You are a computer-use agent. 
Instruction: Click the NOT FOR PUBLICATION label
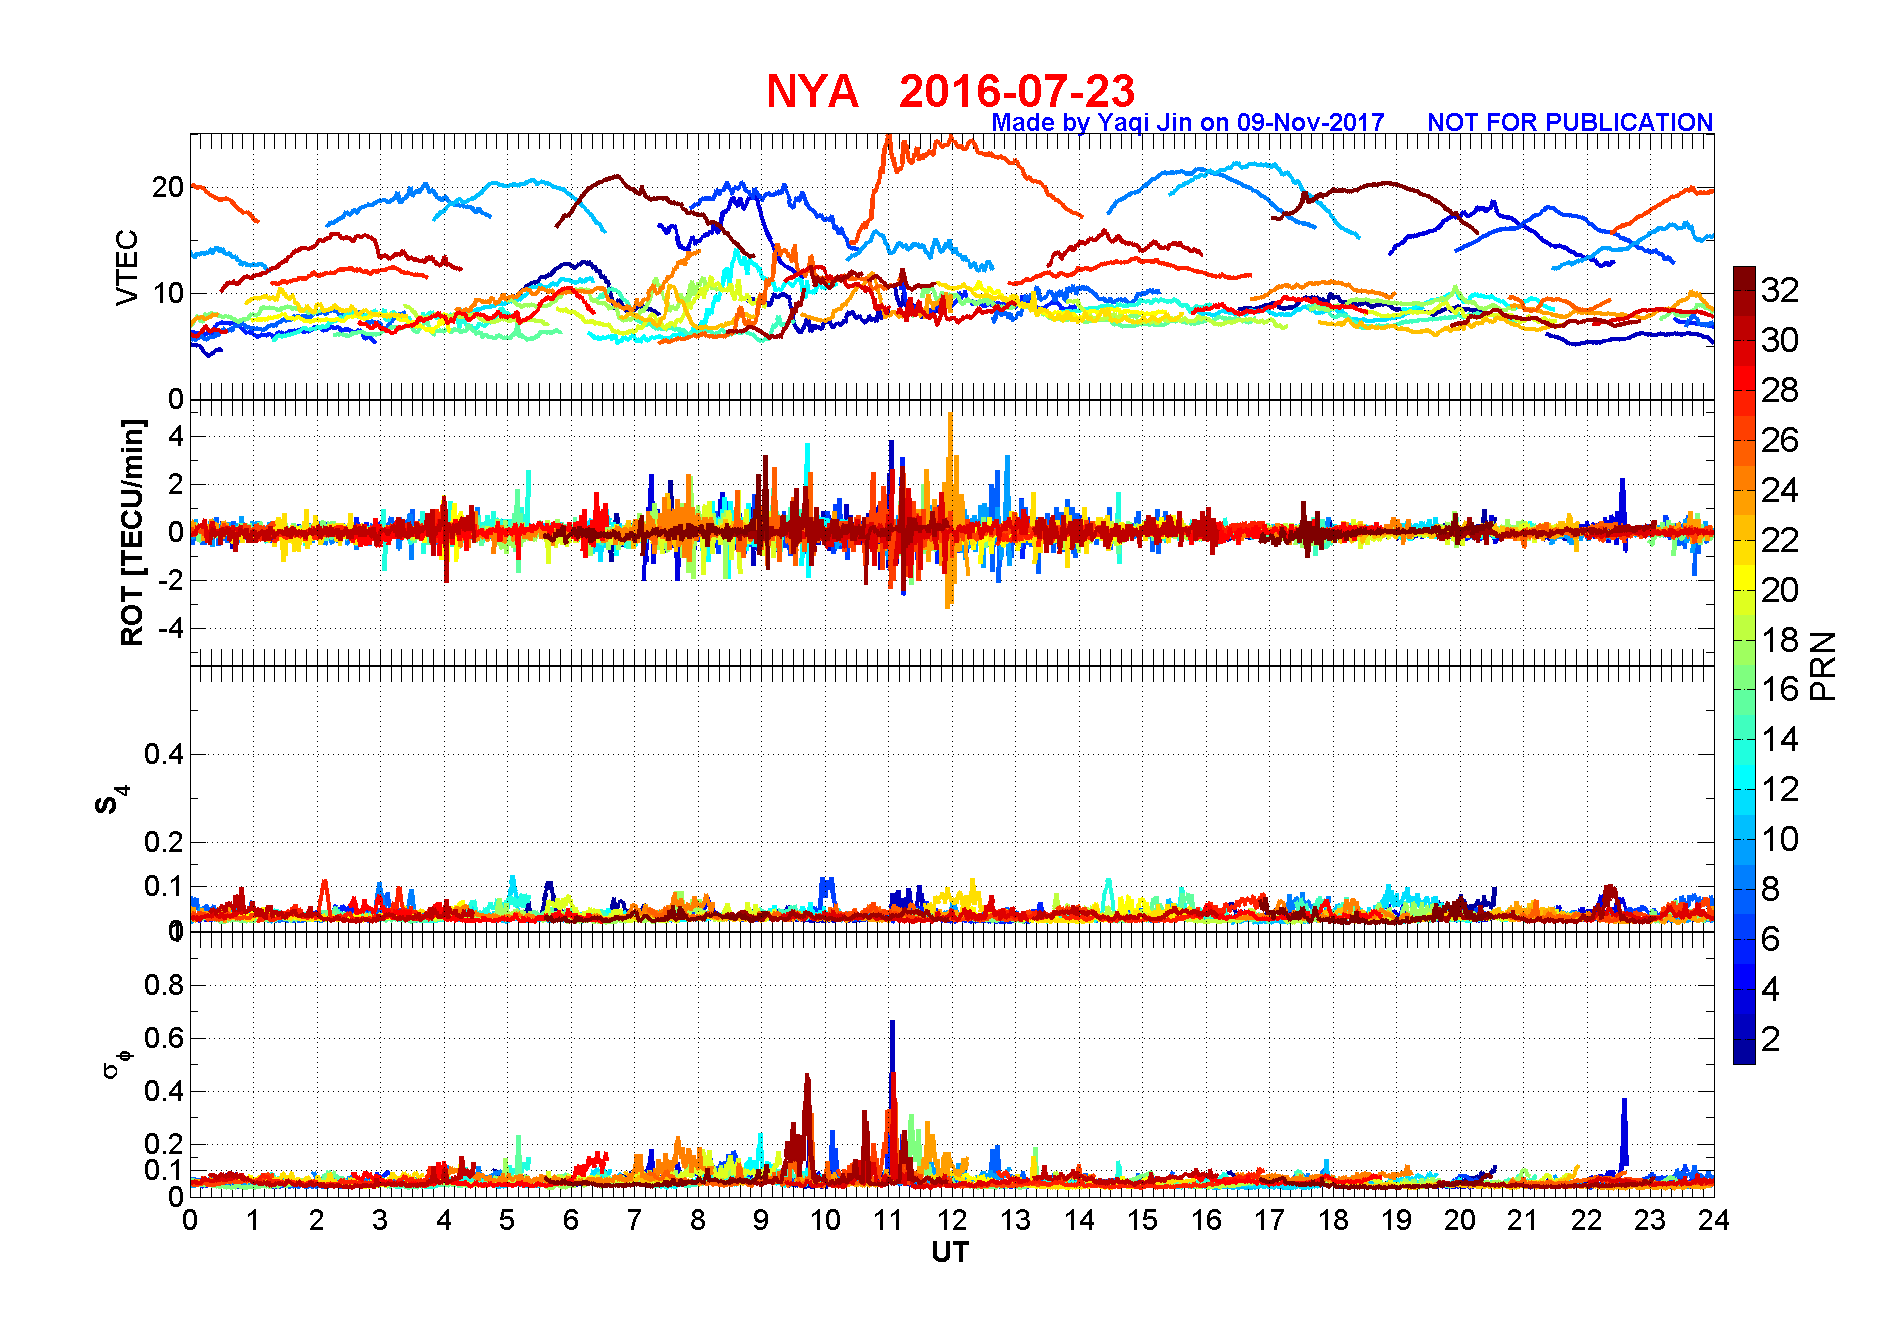[x=1570, y=122]
